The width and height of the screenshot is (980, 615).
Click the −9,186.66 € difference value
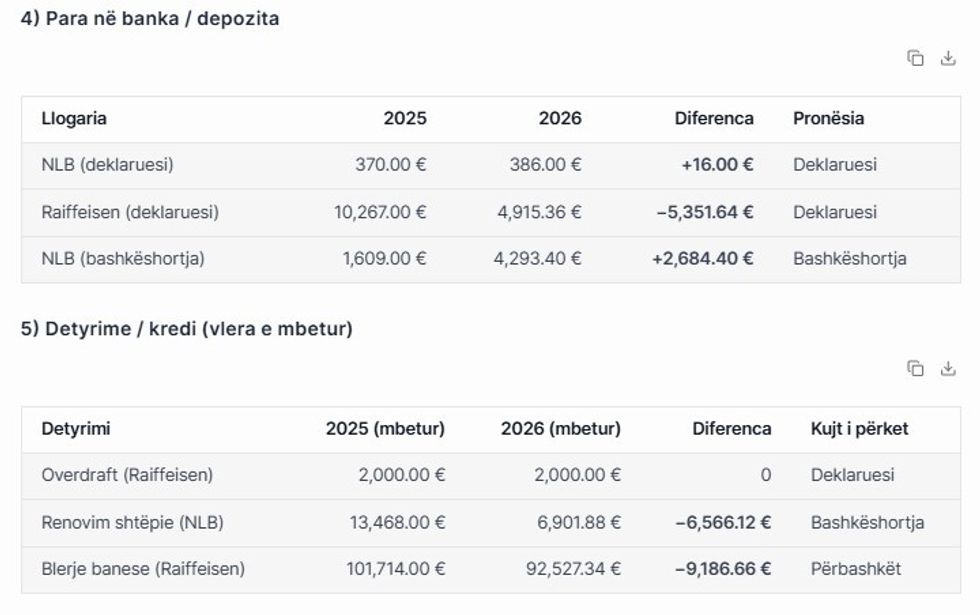click(x=722, y=569)
